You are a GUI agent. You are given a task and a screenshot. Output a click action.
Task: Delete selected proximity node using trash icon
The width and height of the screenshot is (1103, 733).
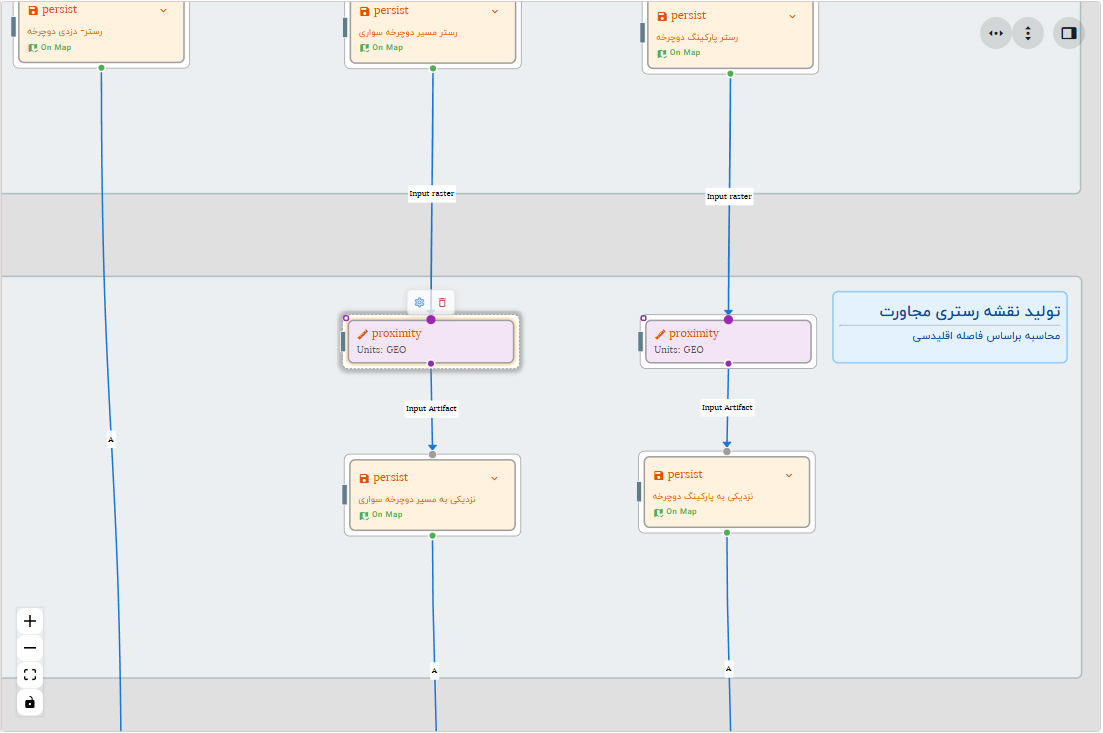pos(442,302)
